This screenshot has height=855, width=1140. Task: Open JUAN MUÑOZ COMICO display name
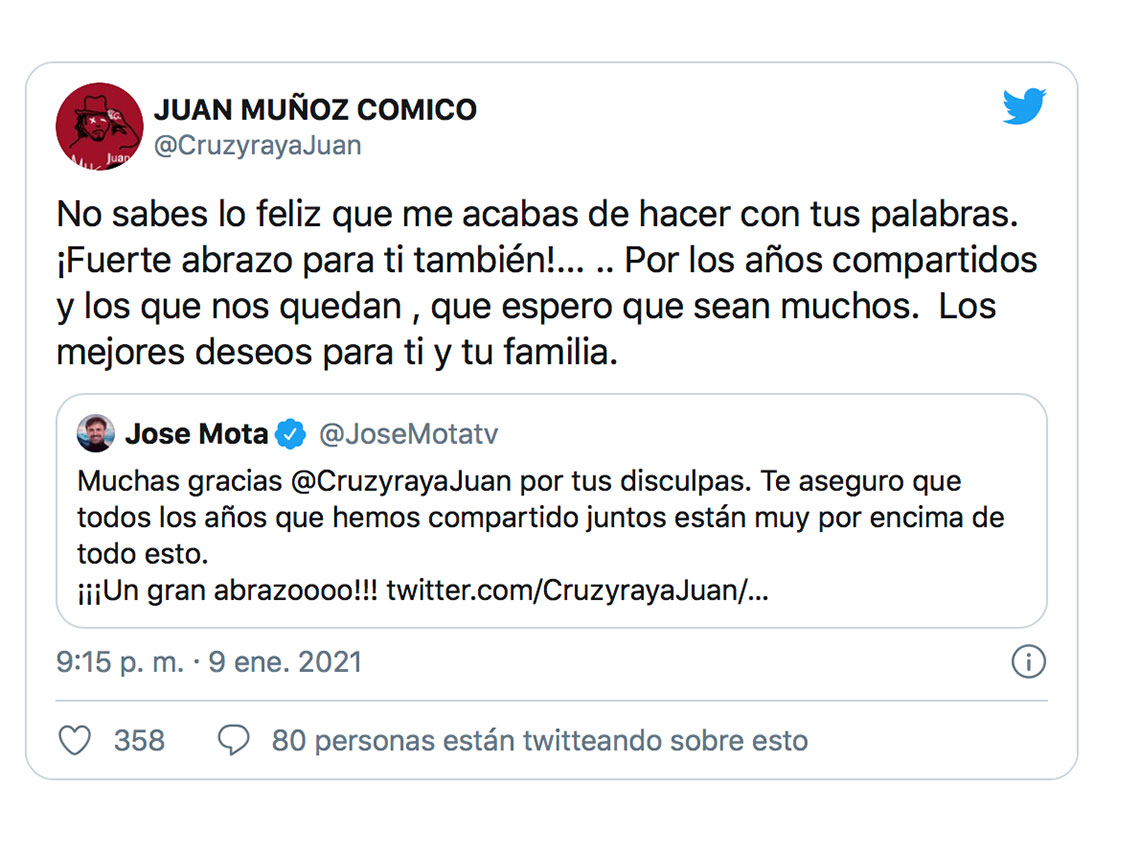pyautogui.click(x=316, y=110)
